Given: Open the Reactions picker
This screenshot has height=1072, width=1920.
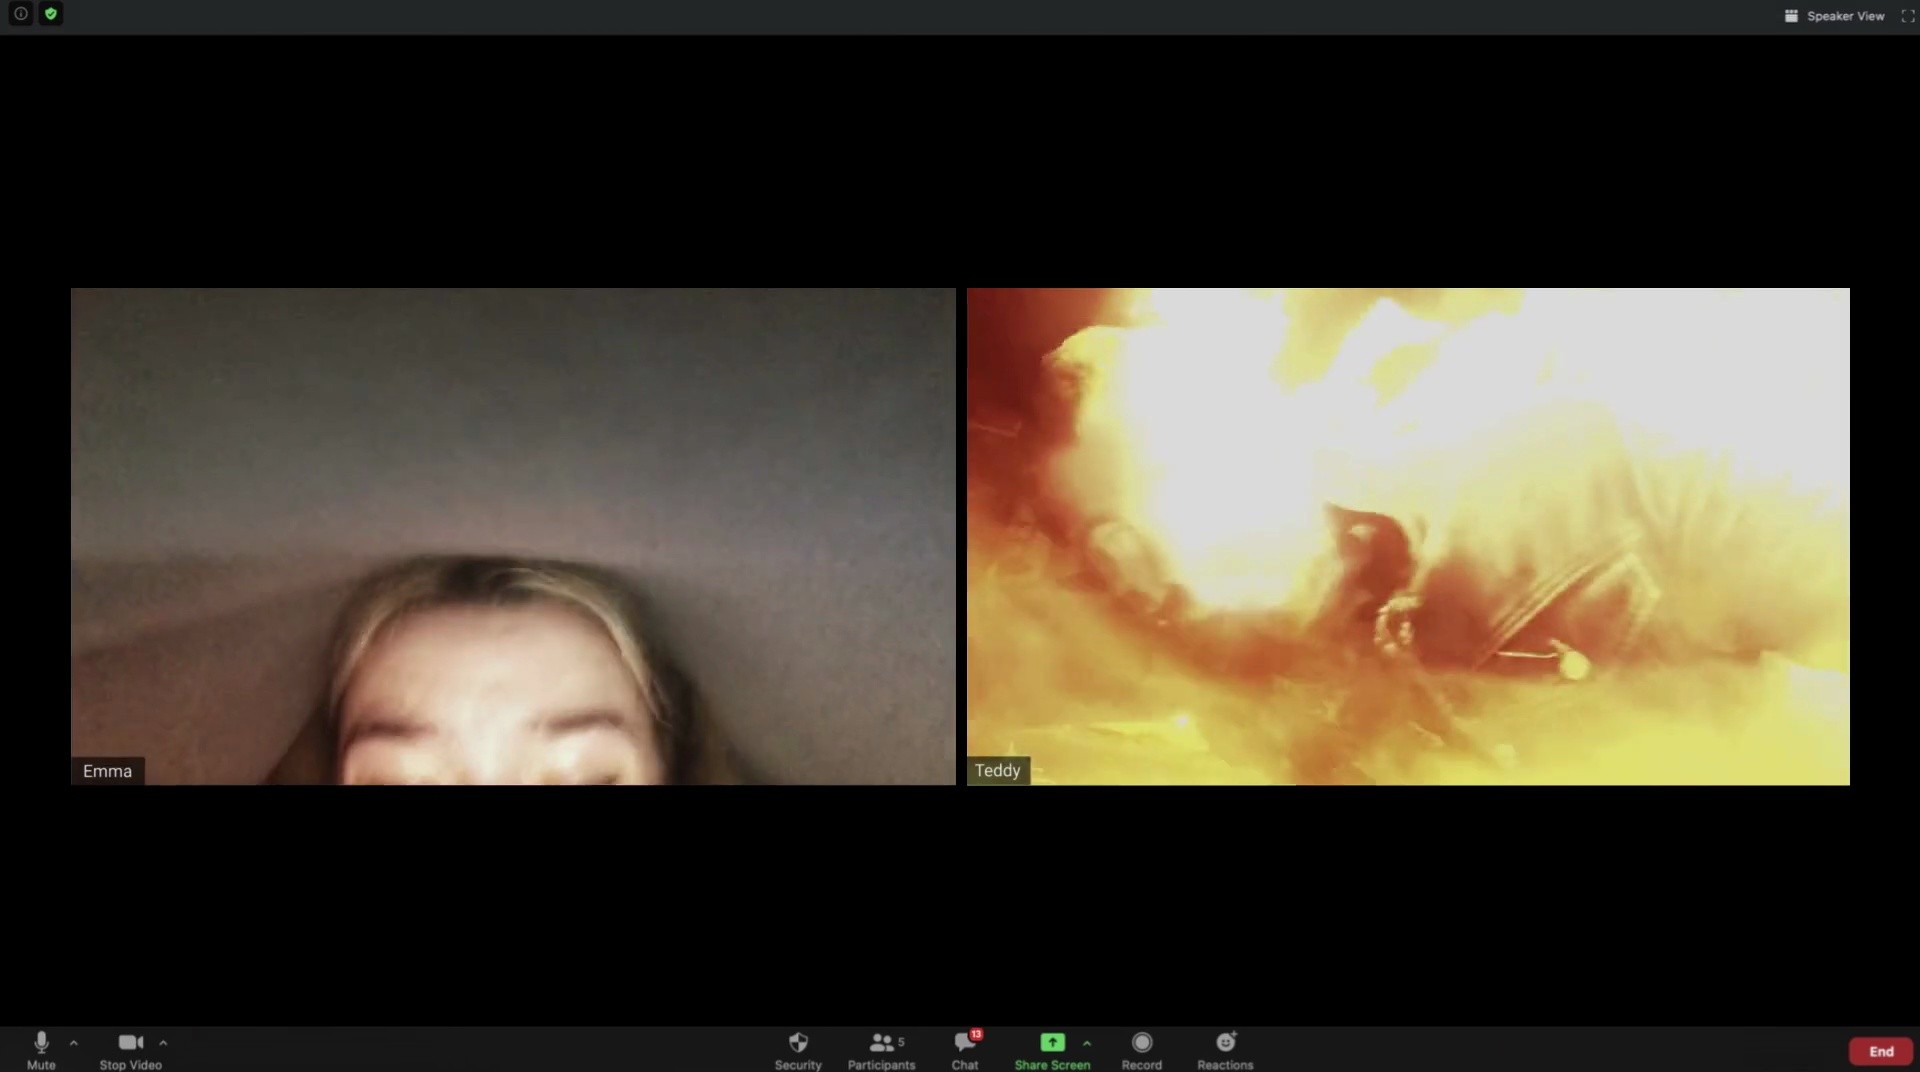Looking at the screenshot, I should [x=1225, y=1050].
